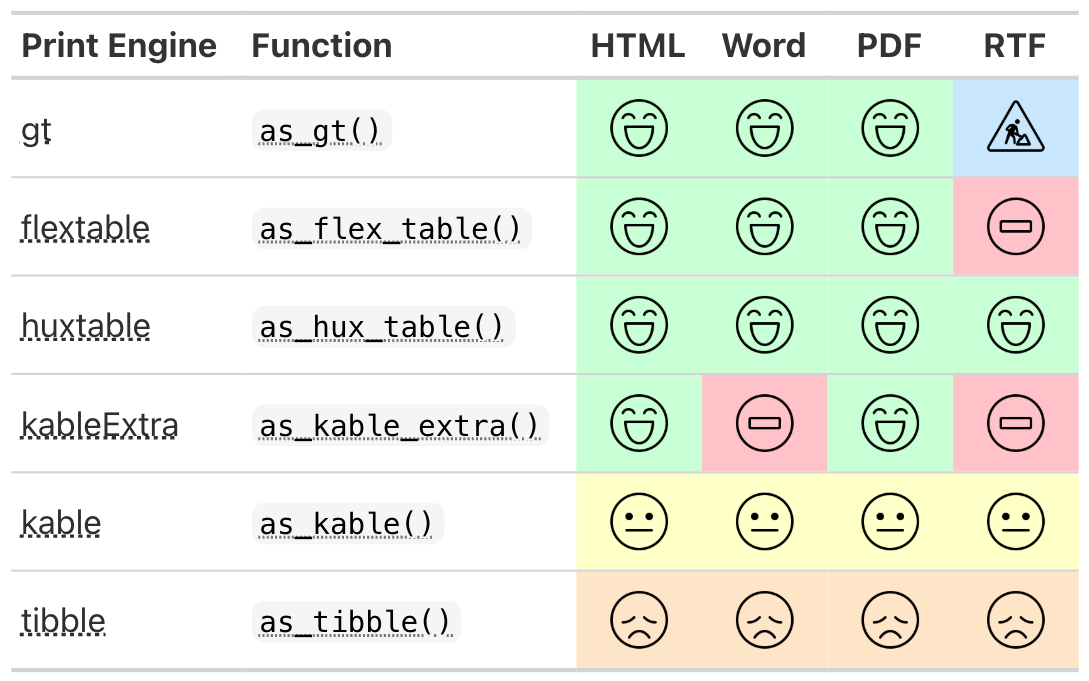Click the as_hux_table() function code

click(382, 327)
